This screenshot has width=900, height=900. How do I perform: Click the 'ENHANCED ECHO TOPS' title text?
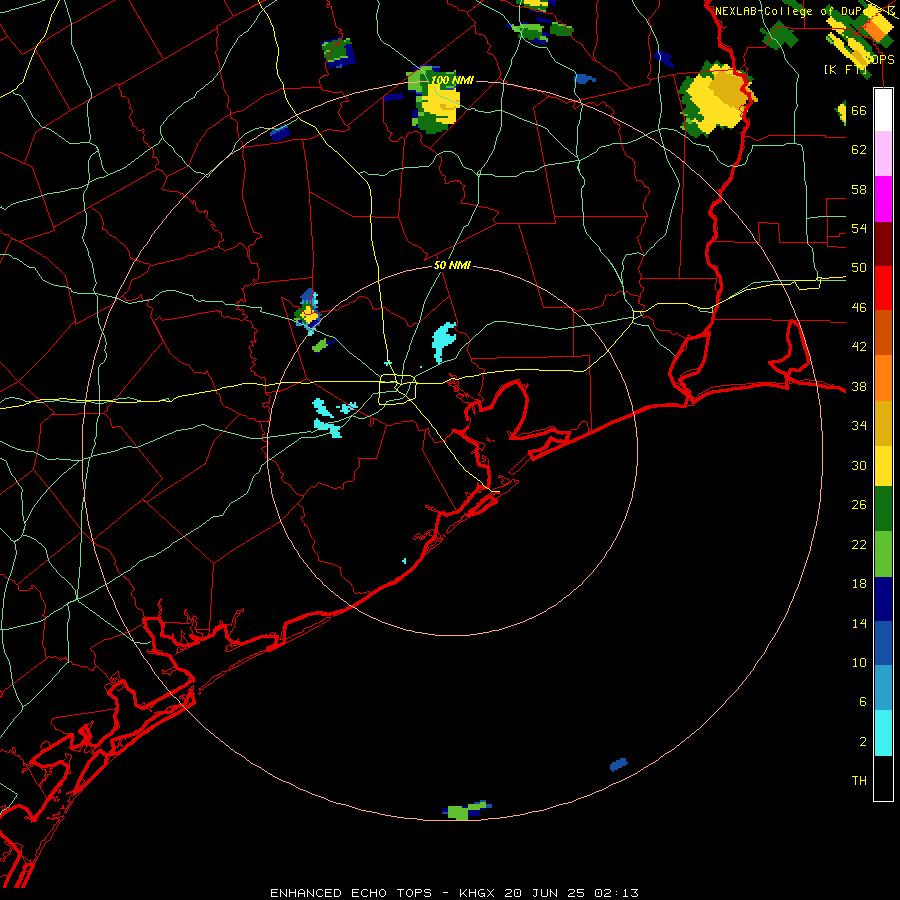click(351, 893)
